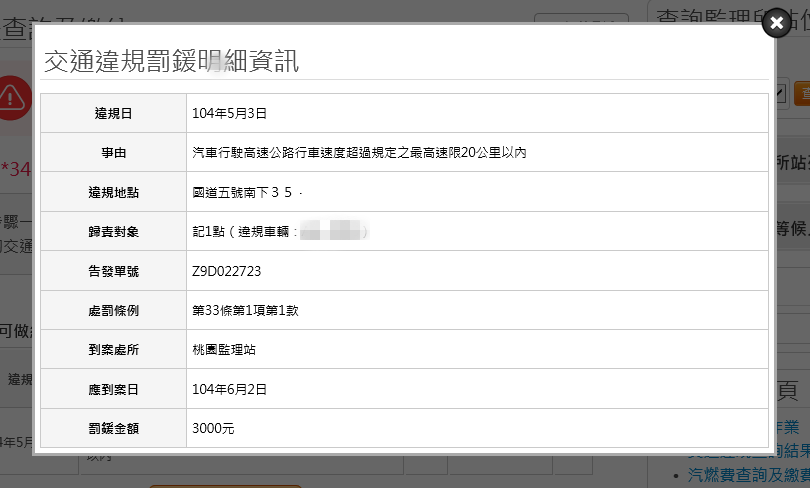Click the 桃園監理站 office value
The width and height of the screenshot is (810, 488).
[222, 350]
